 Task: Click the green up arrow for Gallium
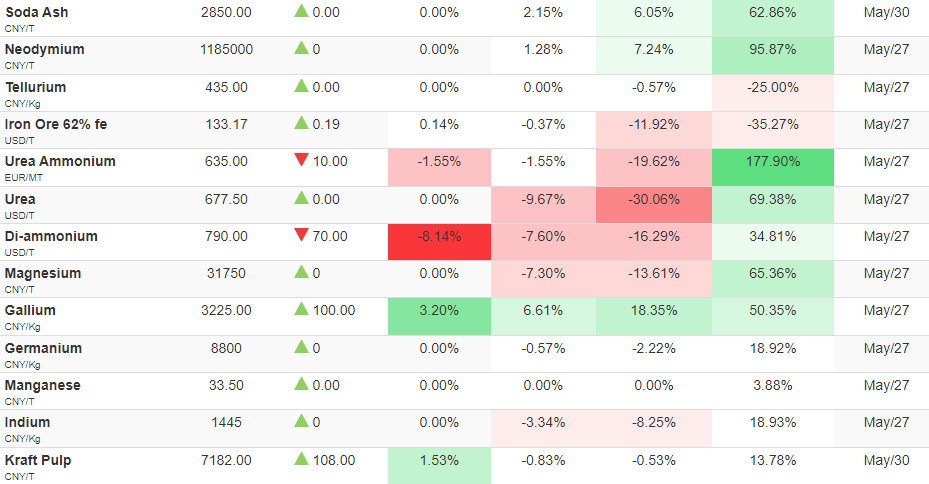pyautogui.click(x=302, y=309)
